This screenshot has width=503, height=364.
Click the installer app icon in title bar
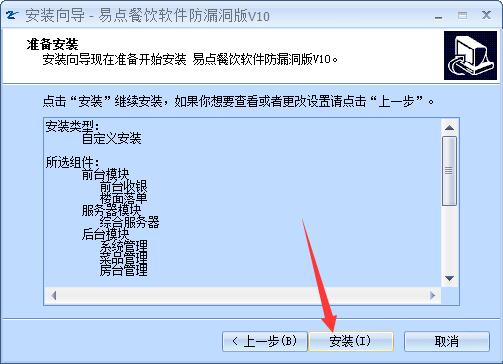pos(12,15)
